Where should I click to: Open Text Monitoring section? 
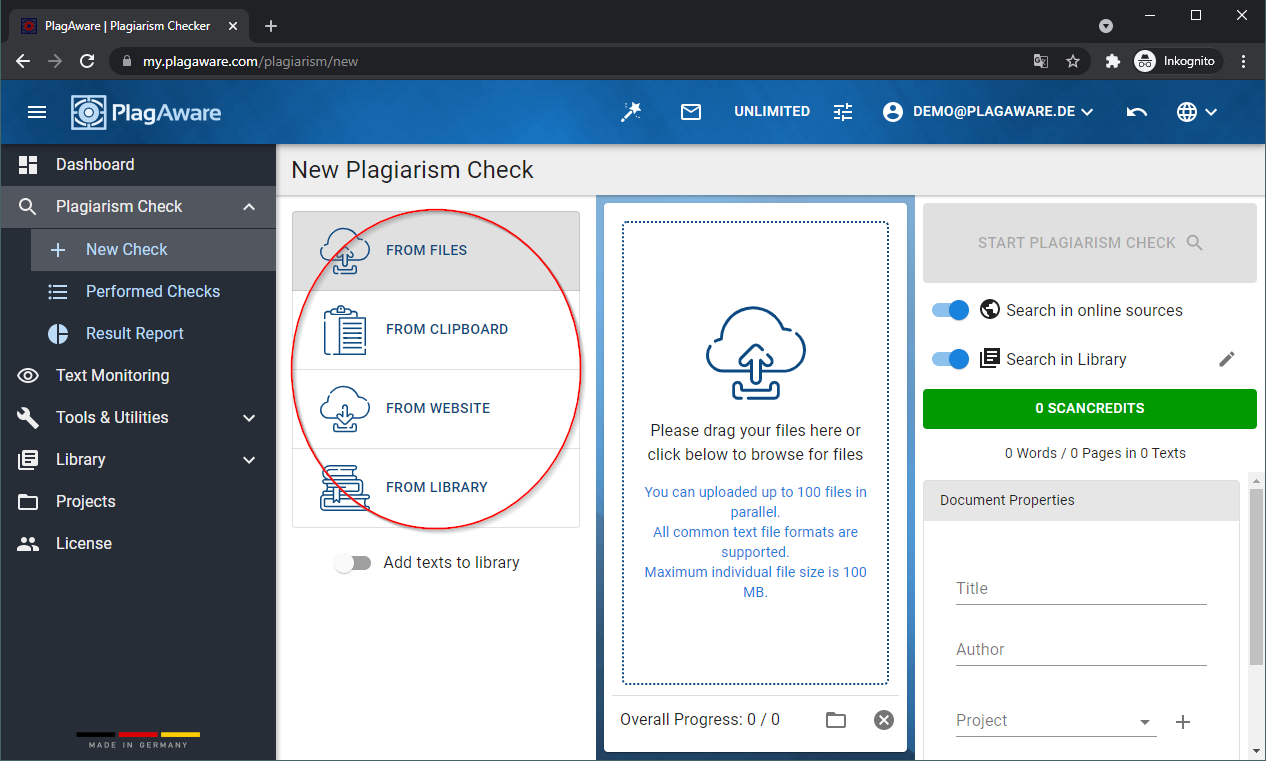(138, 375)
